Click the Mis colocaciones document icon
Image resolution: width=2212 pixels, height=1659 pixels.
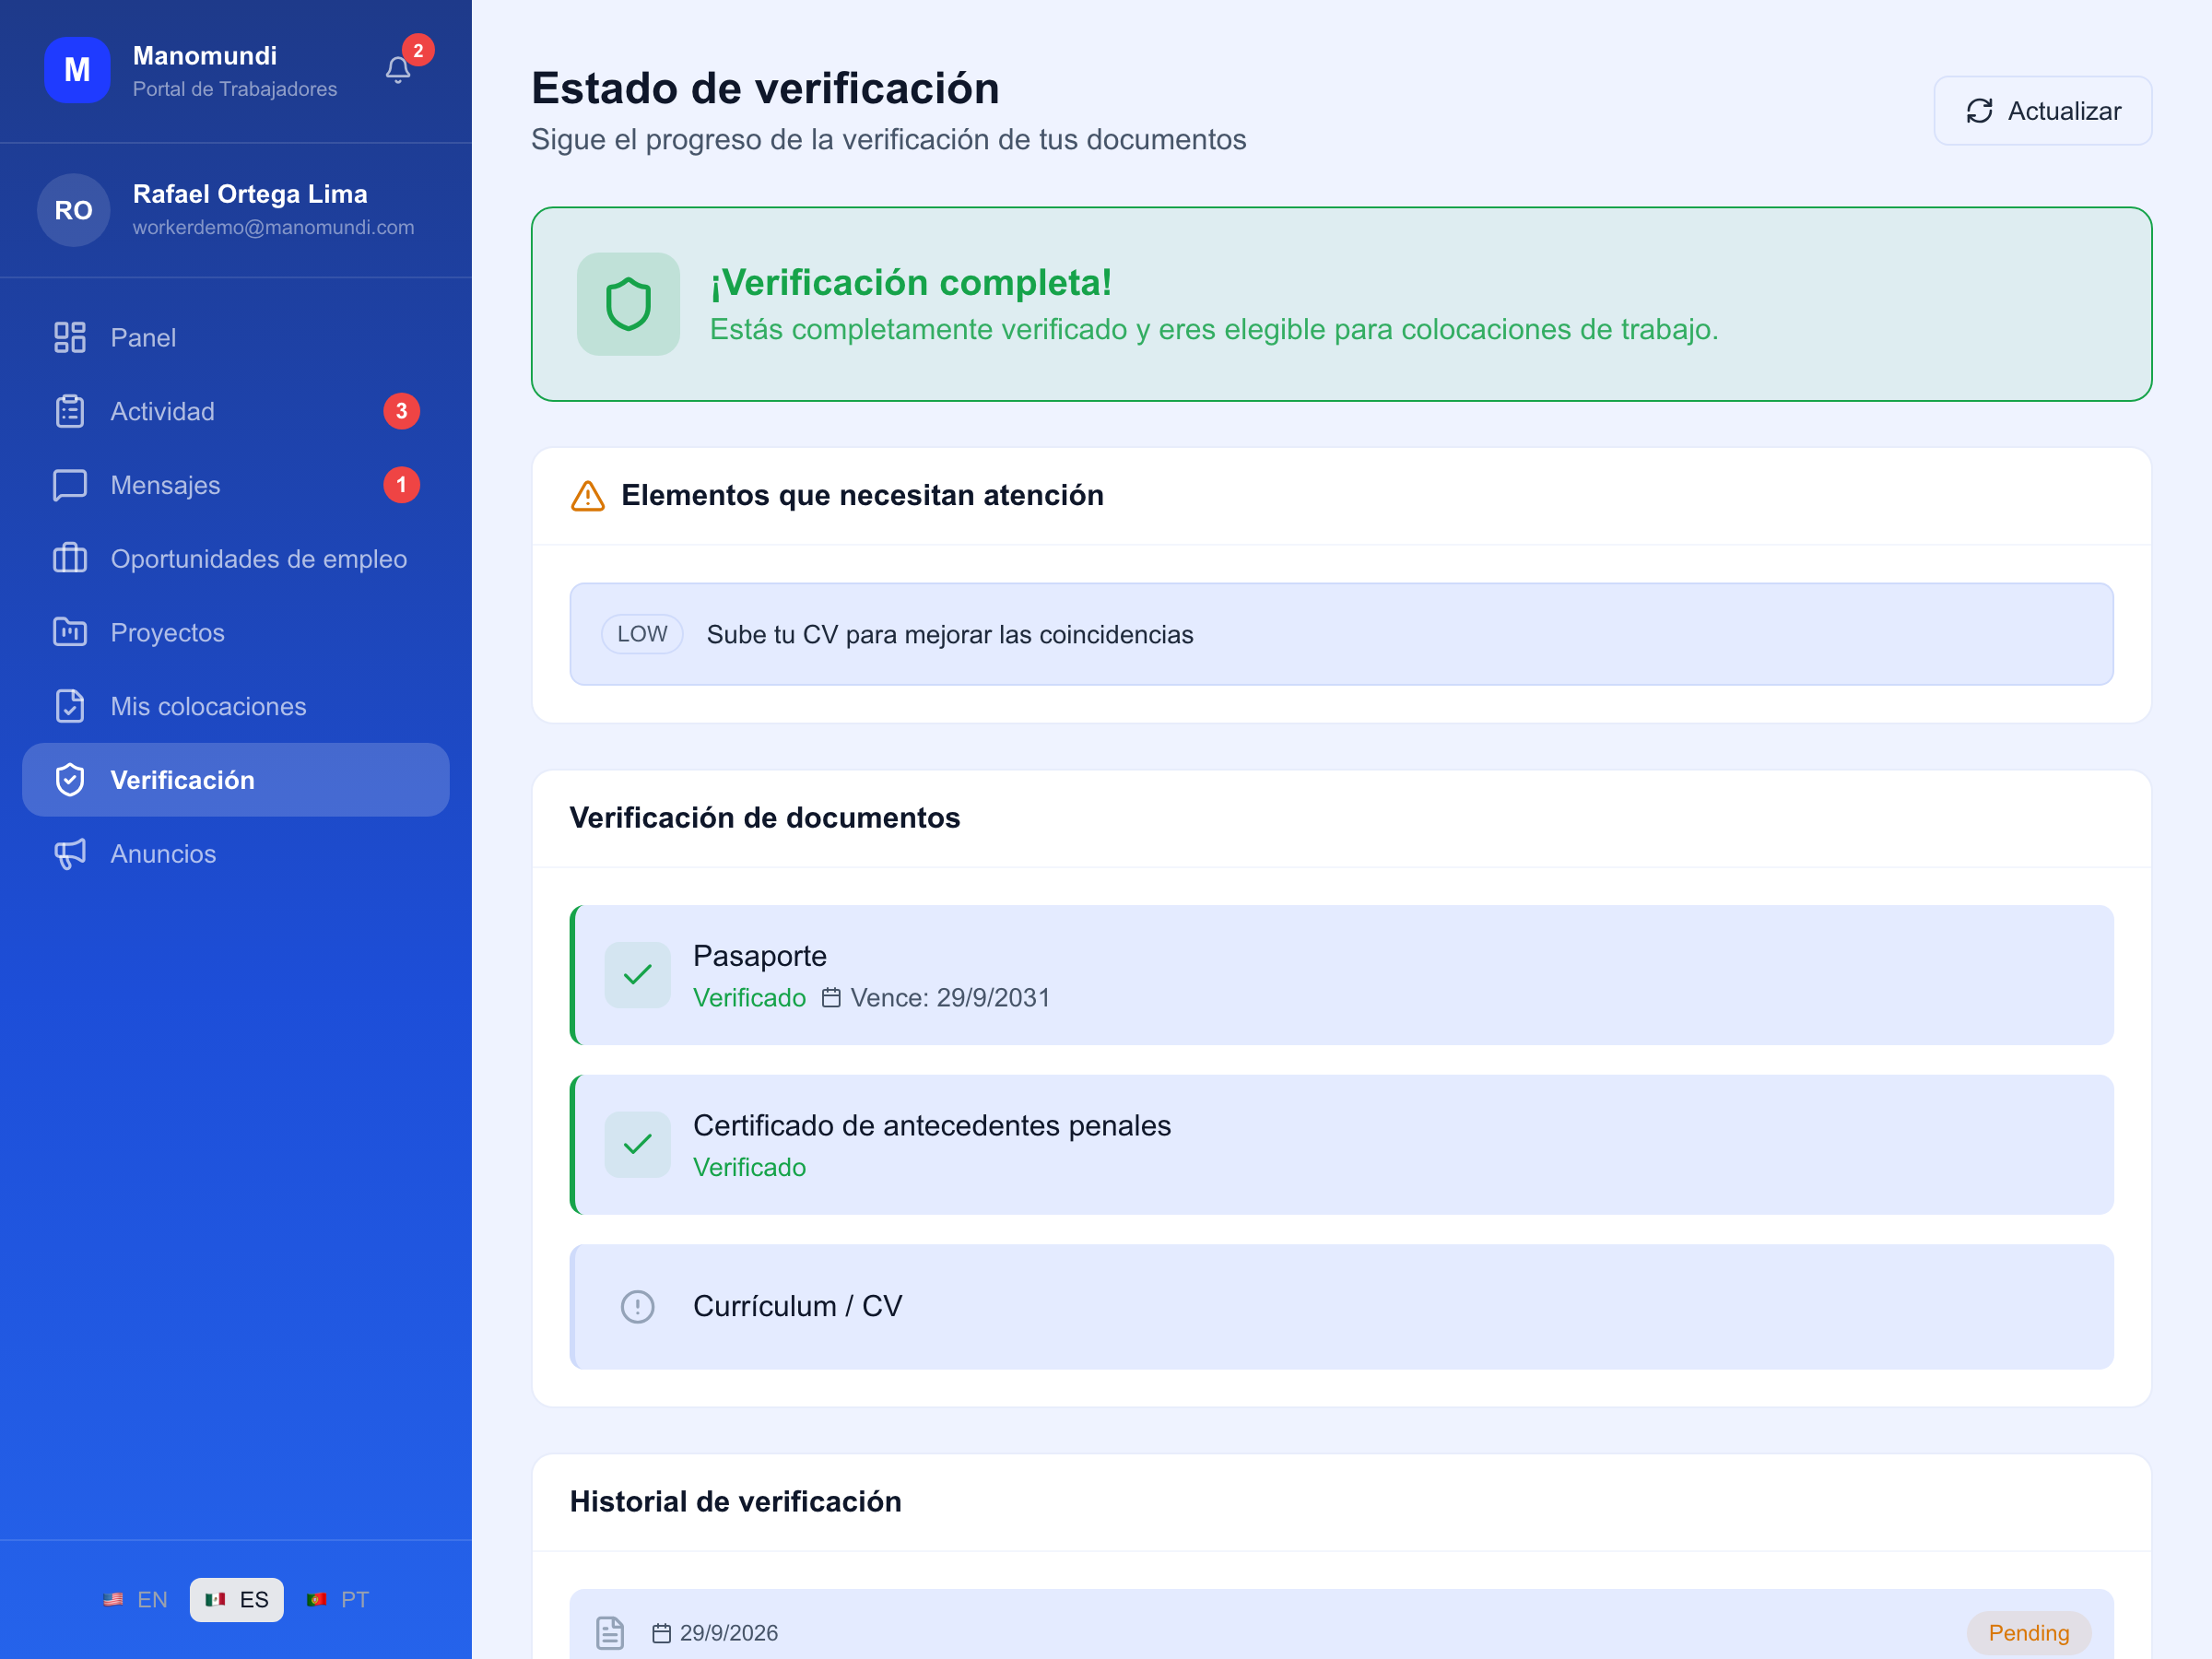(70, 706)
